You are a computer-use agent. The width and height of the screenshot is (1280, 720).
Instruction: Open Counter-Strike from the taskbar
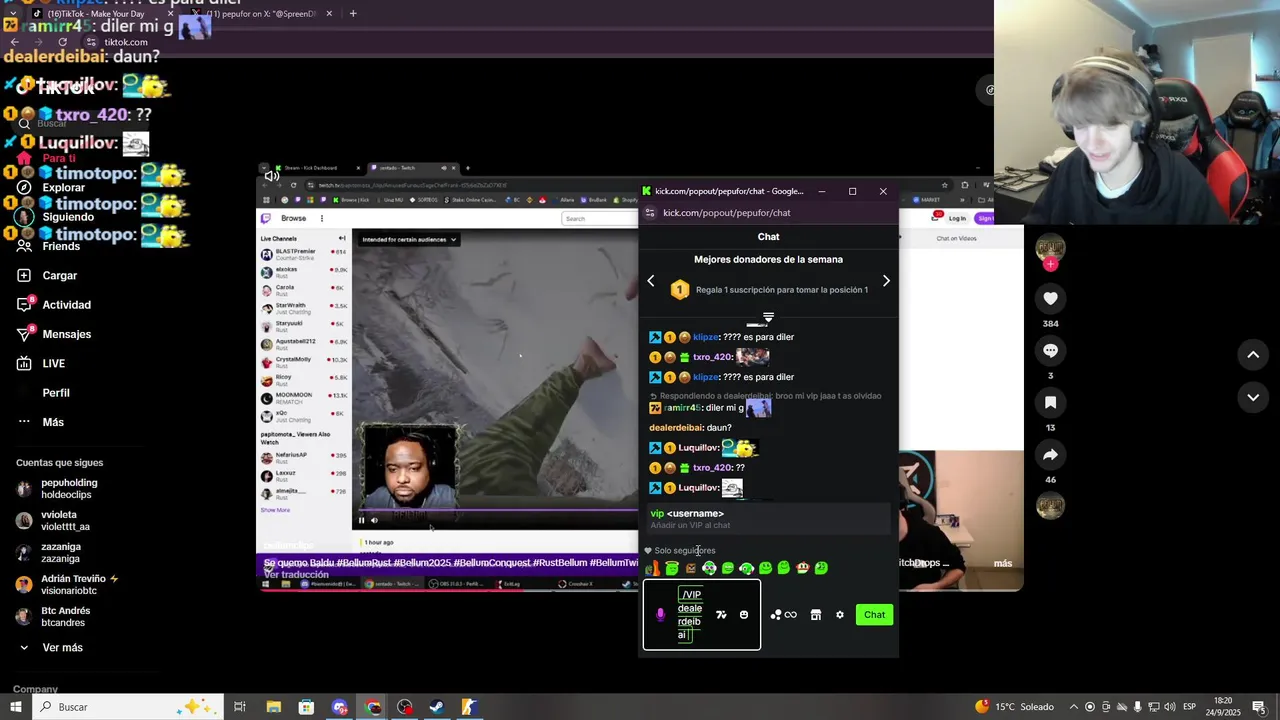[469, 707]
